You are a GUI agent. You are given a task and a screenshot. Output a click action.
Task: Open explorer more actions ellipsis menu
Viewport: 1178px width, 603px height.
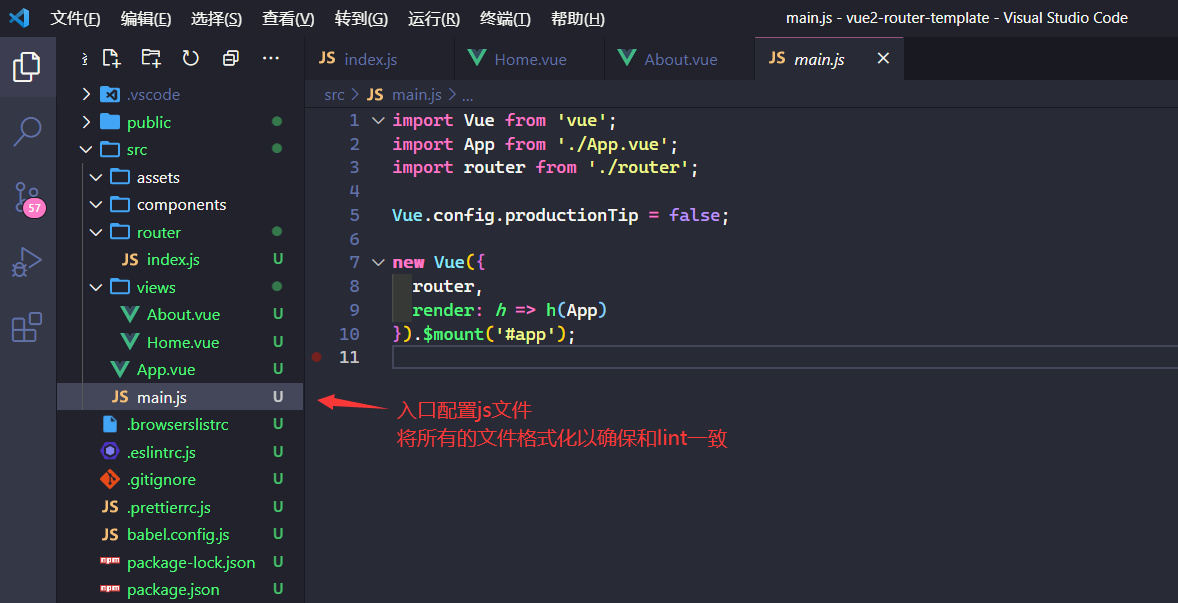270,59
